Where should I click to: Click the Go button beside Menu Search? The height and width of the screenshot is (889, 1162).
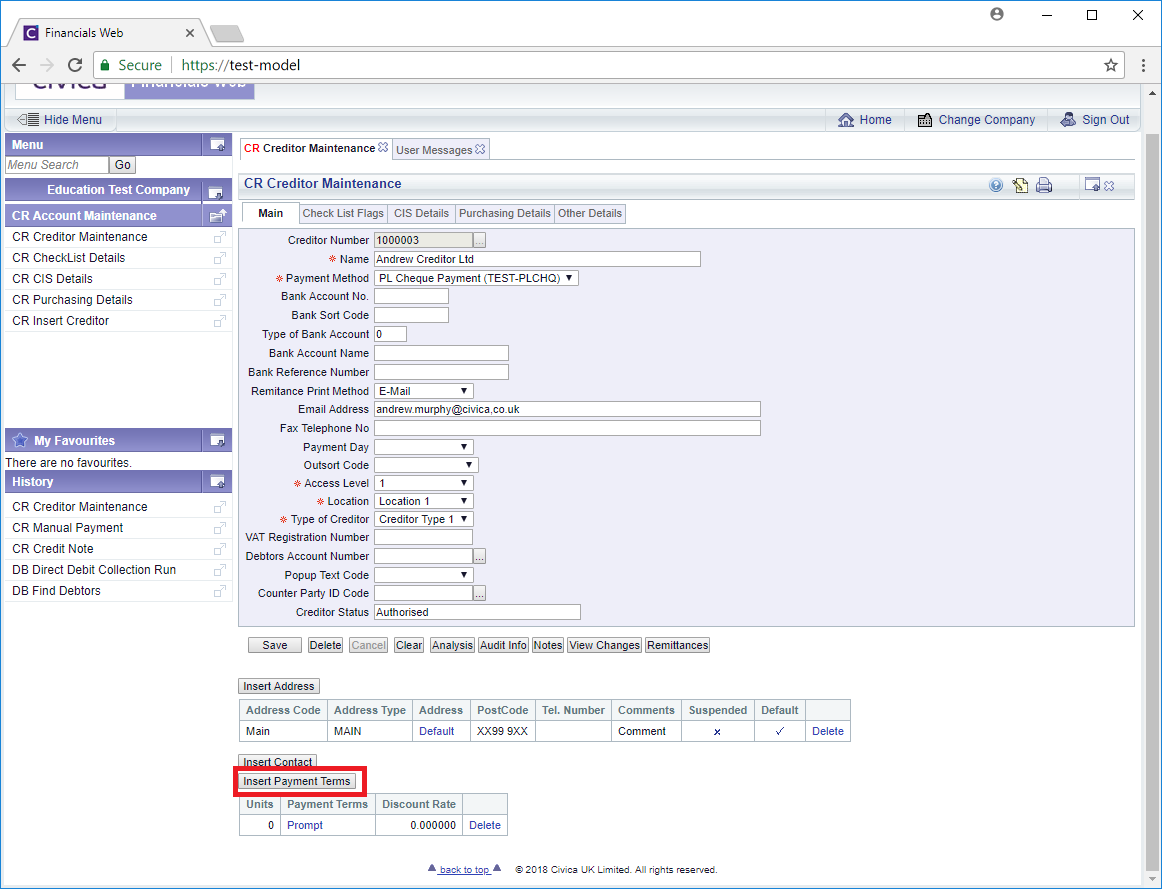[123, 165]
